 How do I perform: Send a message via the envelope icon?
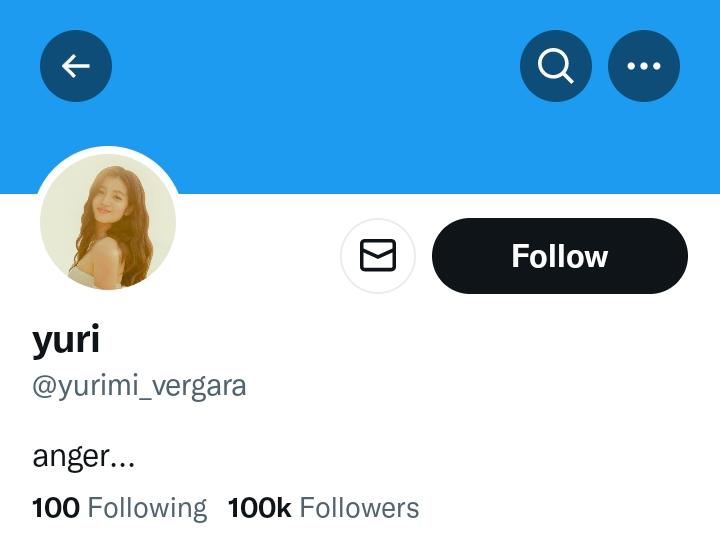[x=378, y=256]
